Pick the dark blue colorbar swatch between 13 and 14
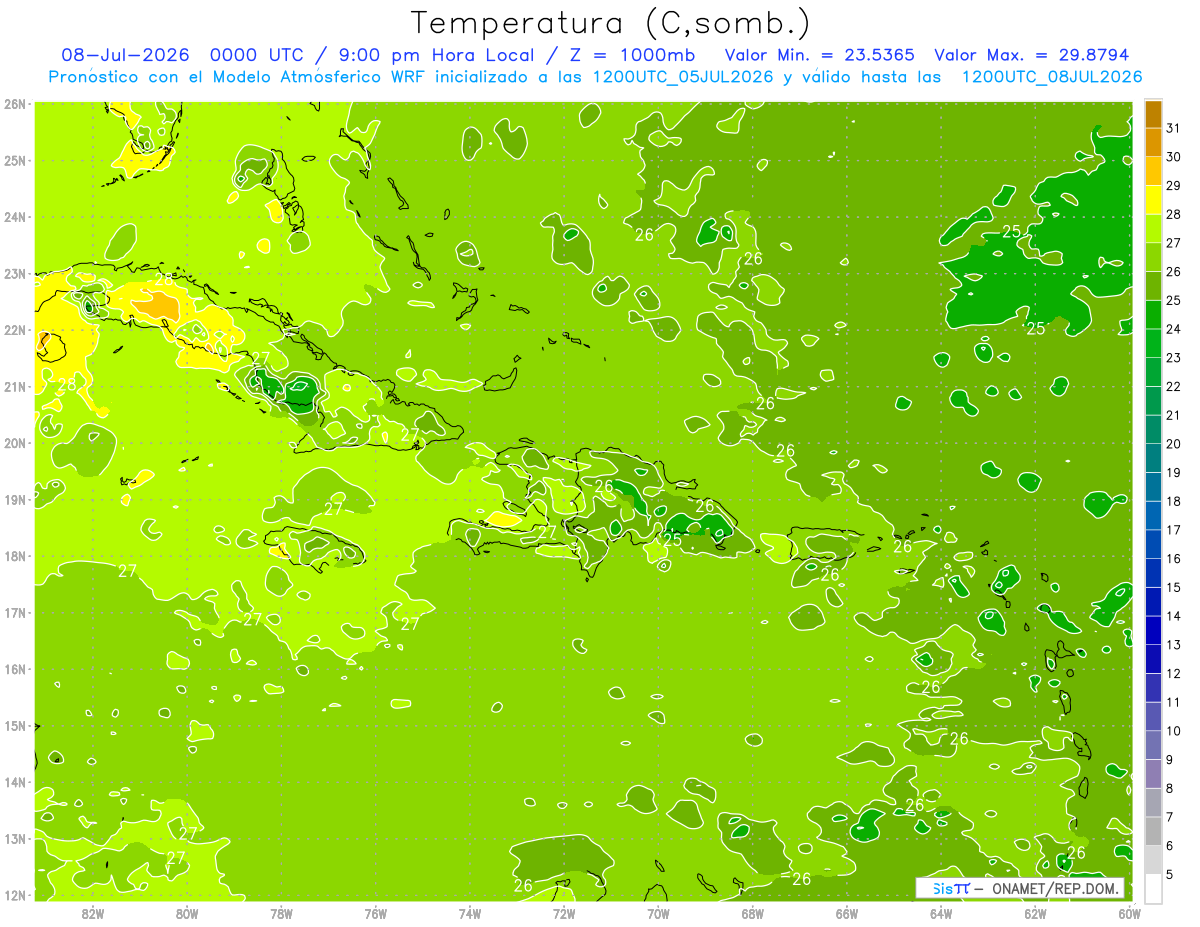 point(1153,630)
